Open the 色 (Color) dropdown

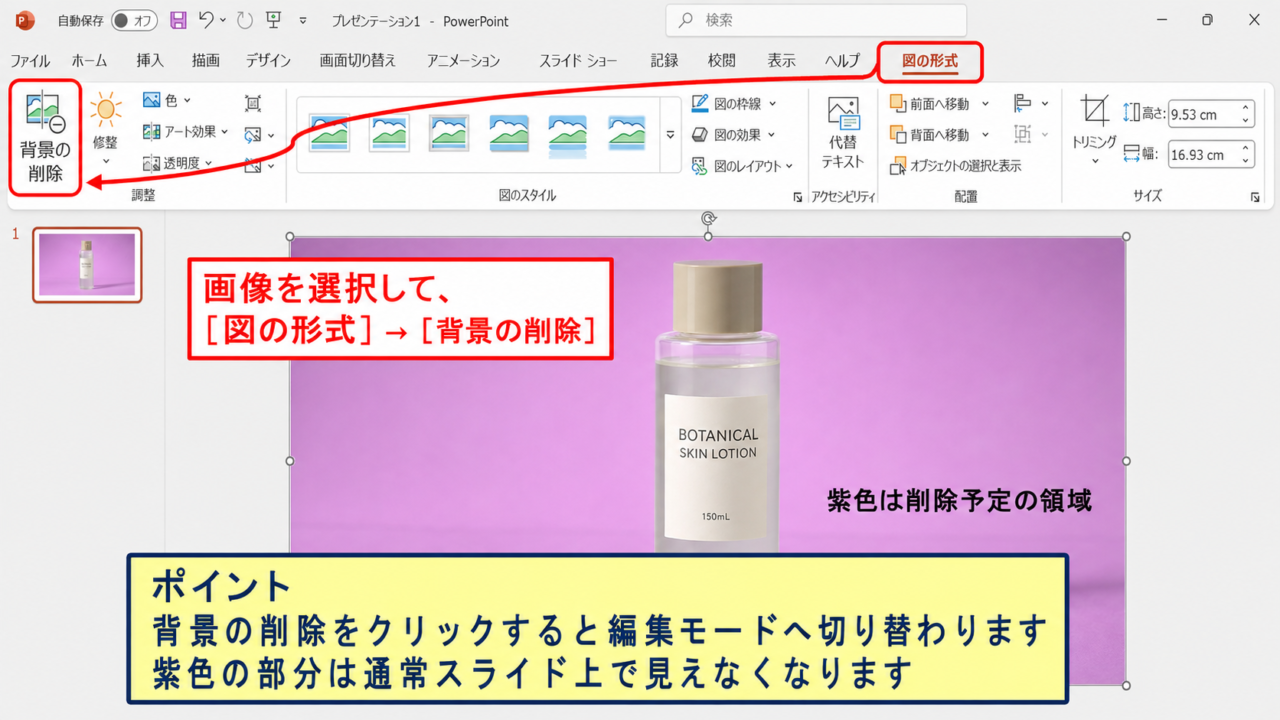pos(167,100)
